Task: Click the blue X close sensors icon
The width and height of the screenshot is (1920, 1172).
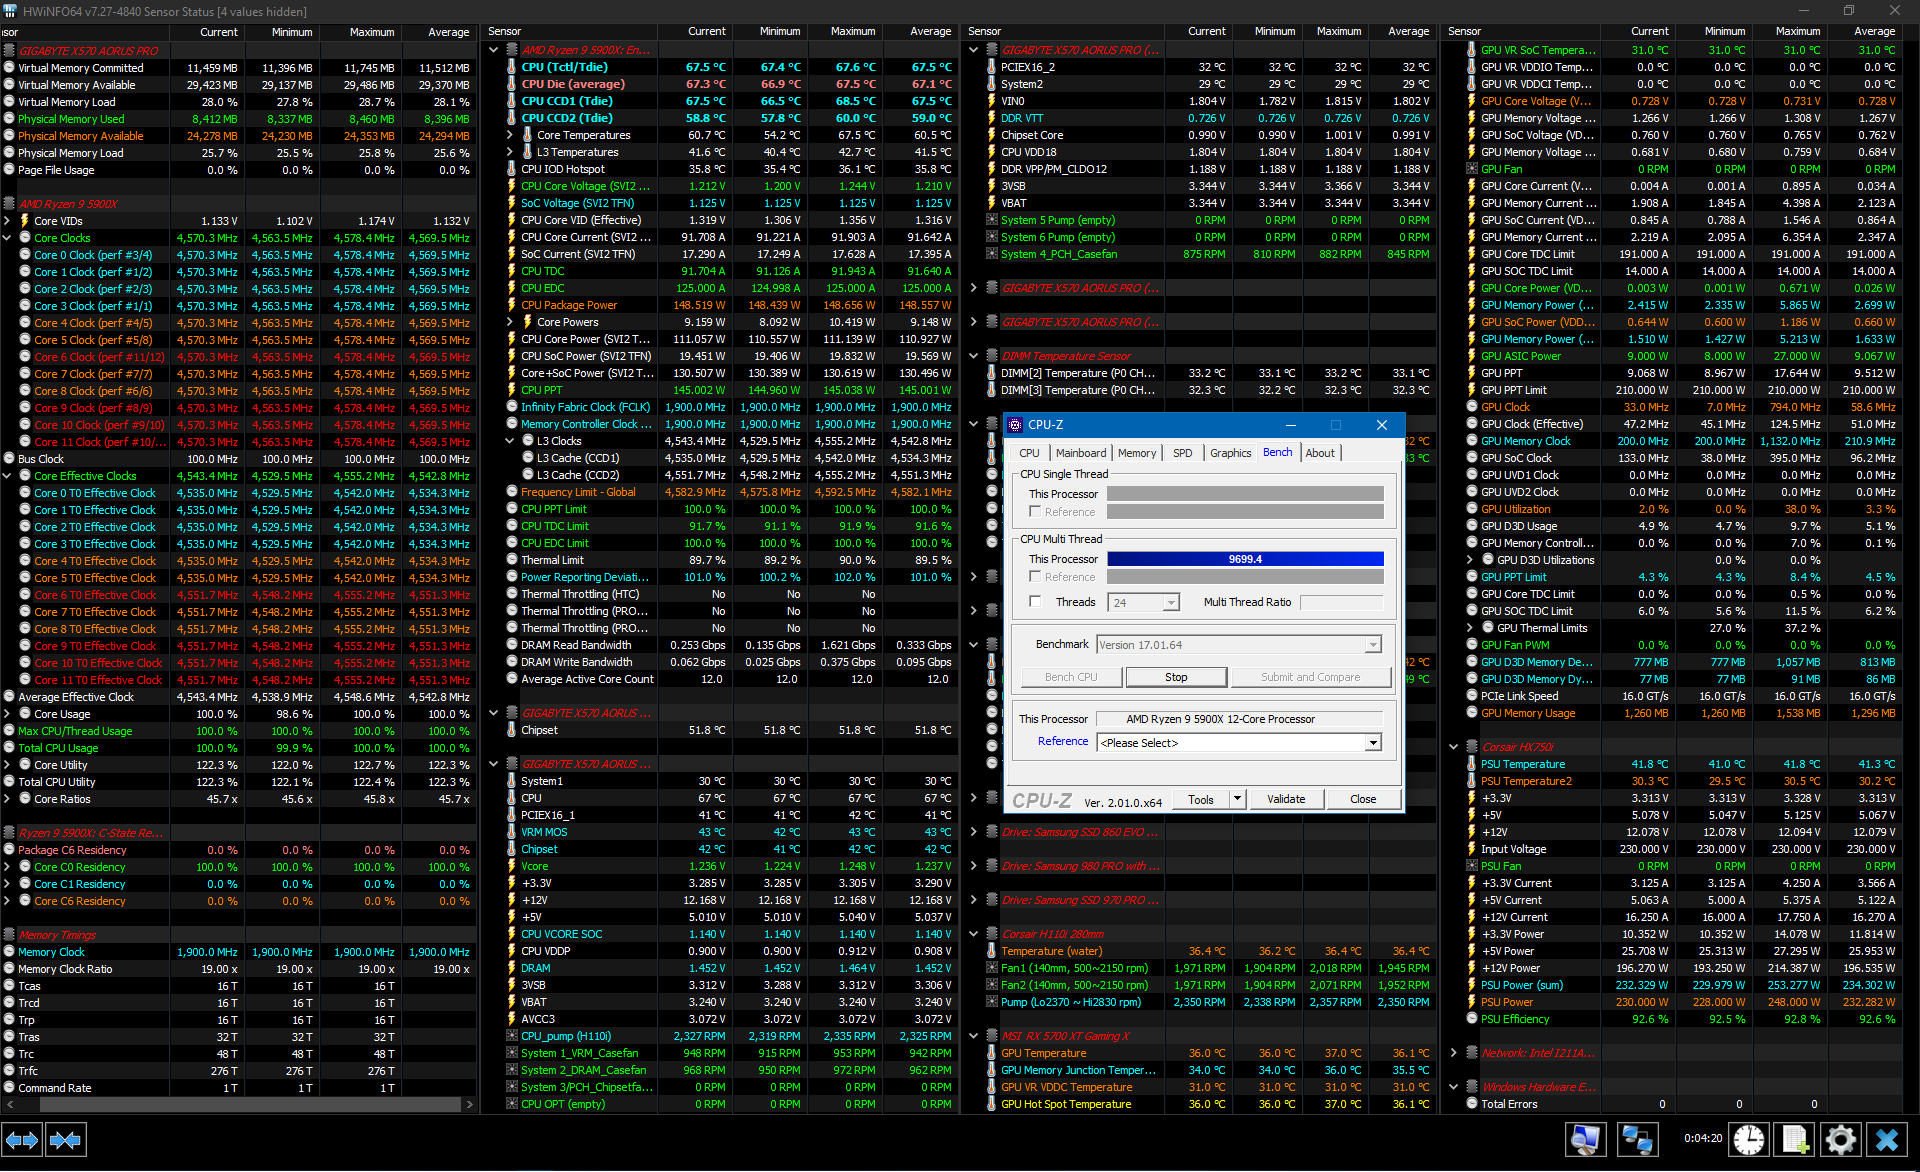Action: click(1887, 1140)
